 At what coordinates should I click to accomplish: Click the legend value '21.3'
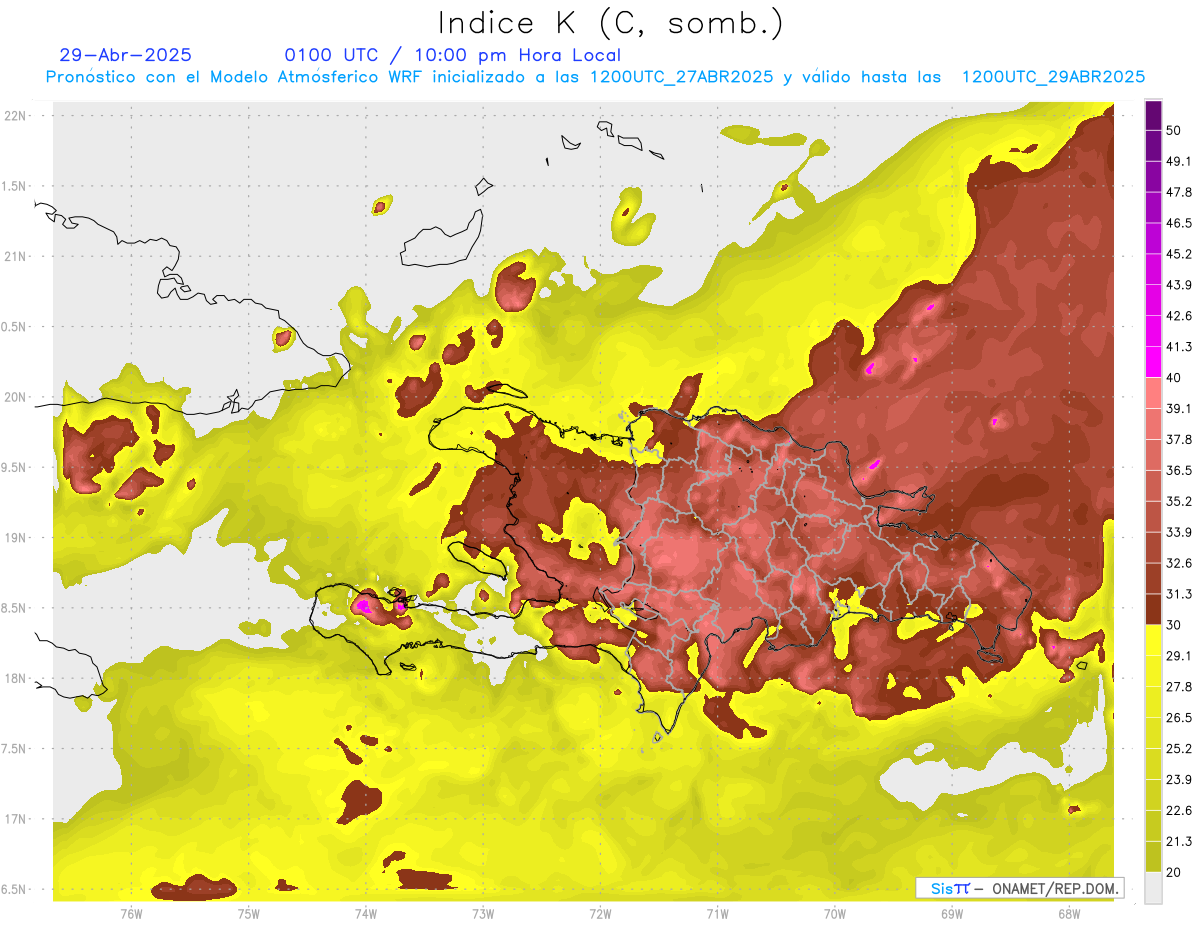click(1179, 842)
